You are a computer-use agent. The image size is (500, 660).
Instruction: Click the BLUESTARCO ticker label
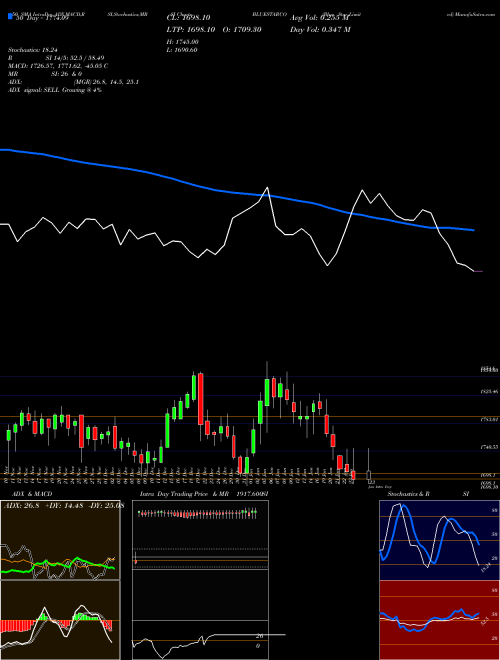coord(269,14)
